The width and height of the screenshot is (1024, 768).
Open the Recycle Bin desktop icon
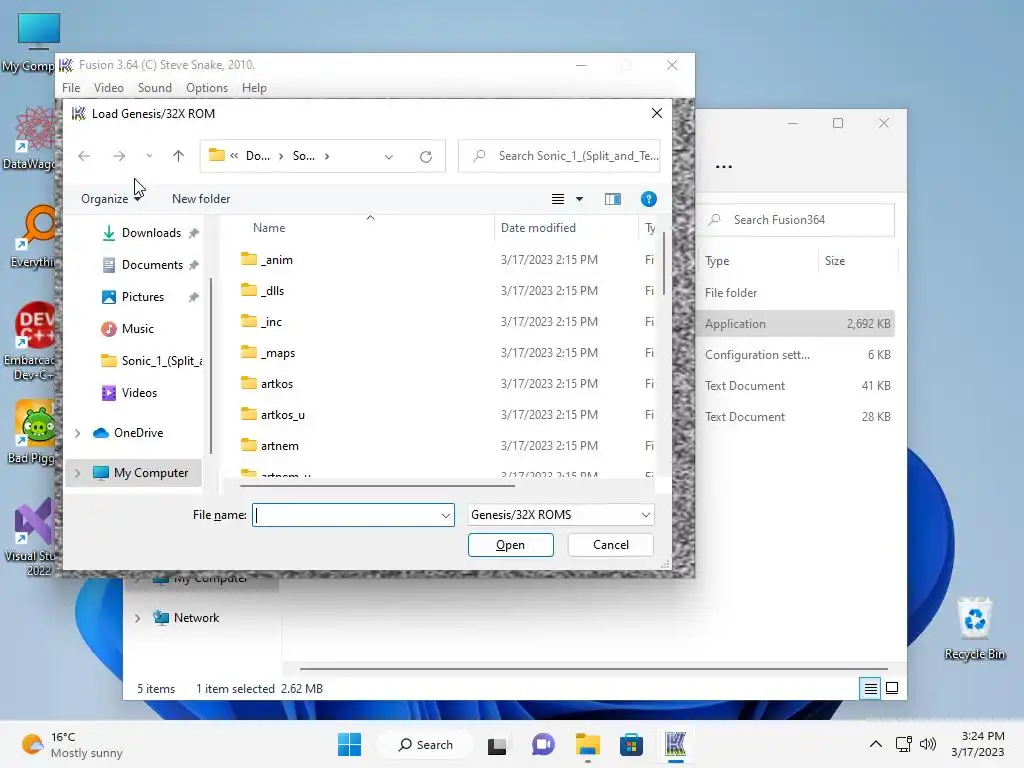click(x=975, y=629)
